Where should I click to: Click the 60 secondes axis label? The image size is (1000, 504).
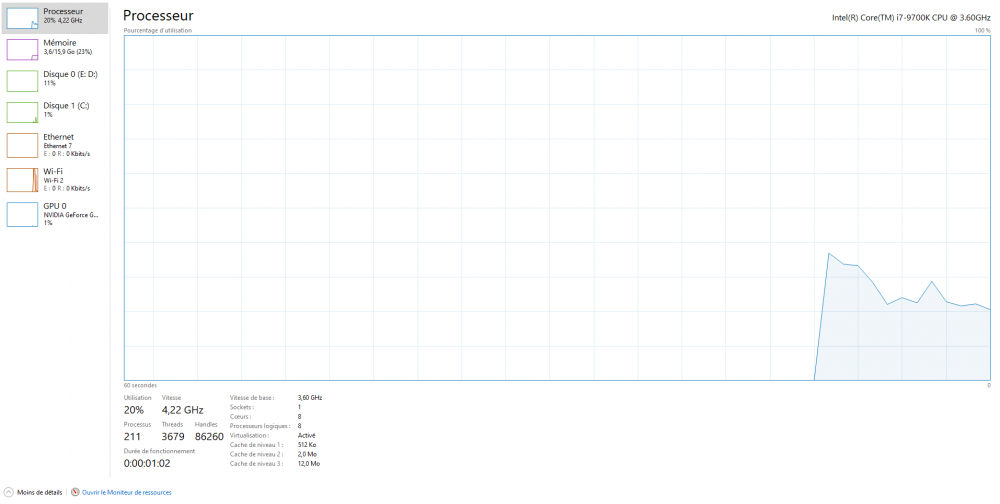[140, 385]
